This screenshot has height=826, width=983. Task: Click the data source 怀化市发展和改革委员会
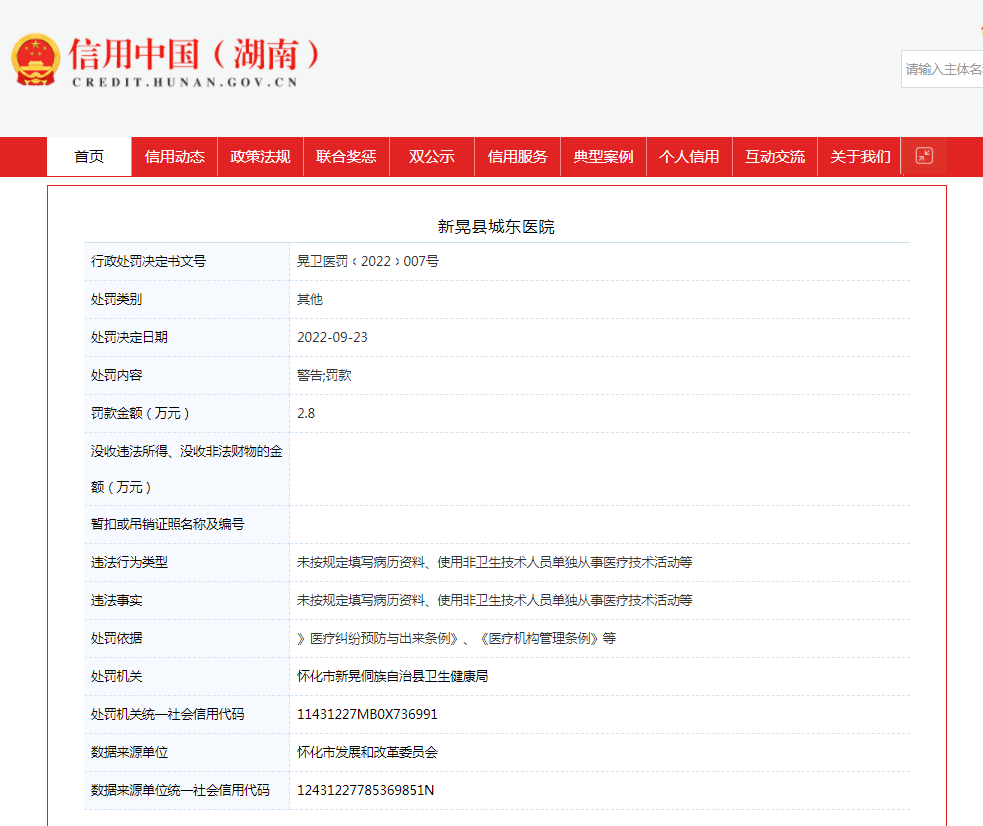(367, 752)
